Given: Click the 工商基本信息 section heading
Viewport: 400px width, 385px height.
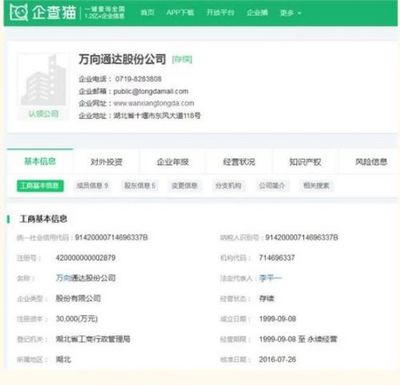Looking at the screenshot, I should click(x=43, y=219).
